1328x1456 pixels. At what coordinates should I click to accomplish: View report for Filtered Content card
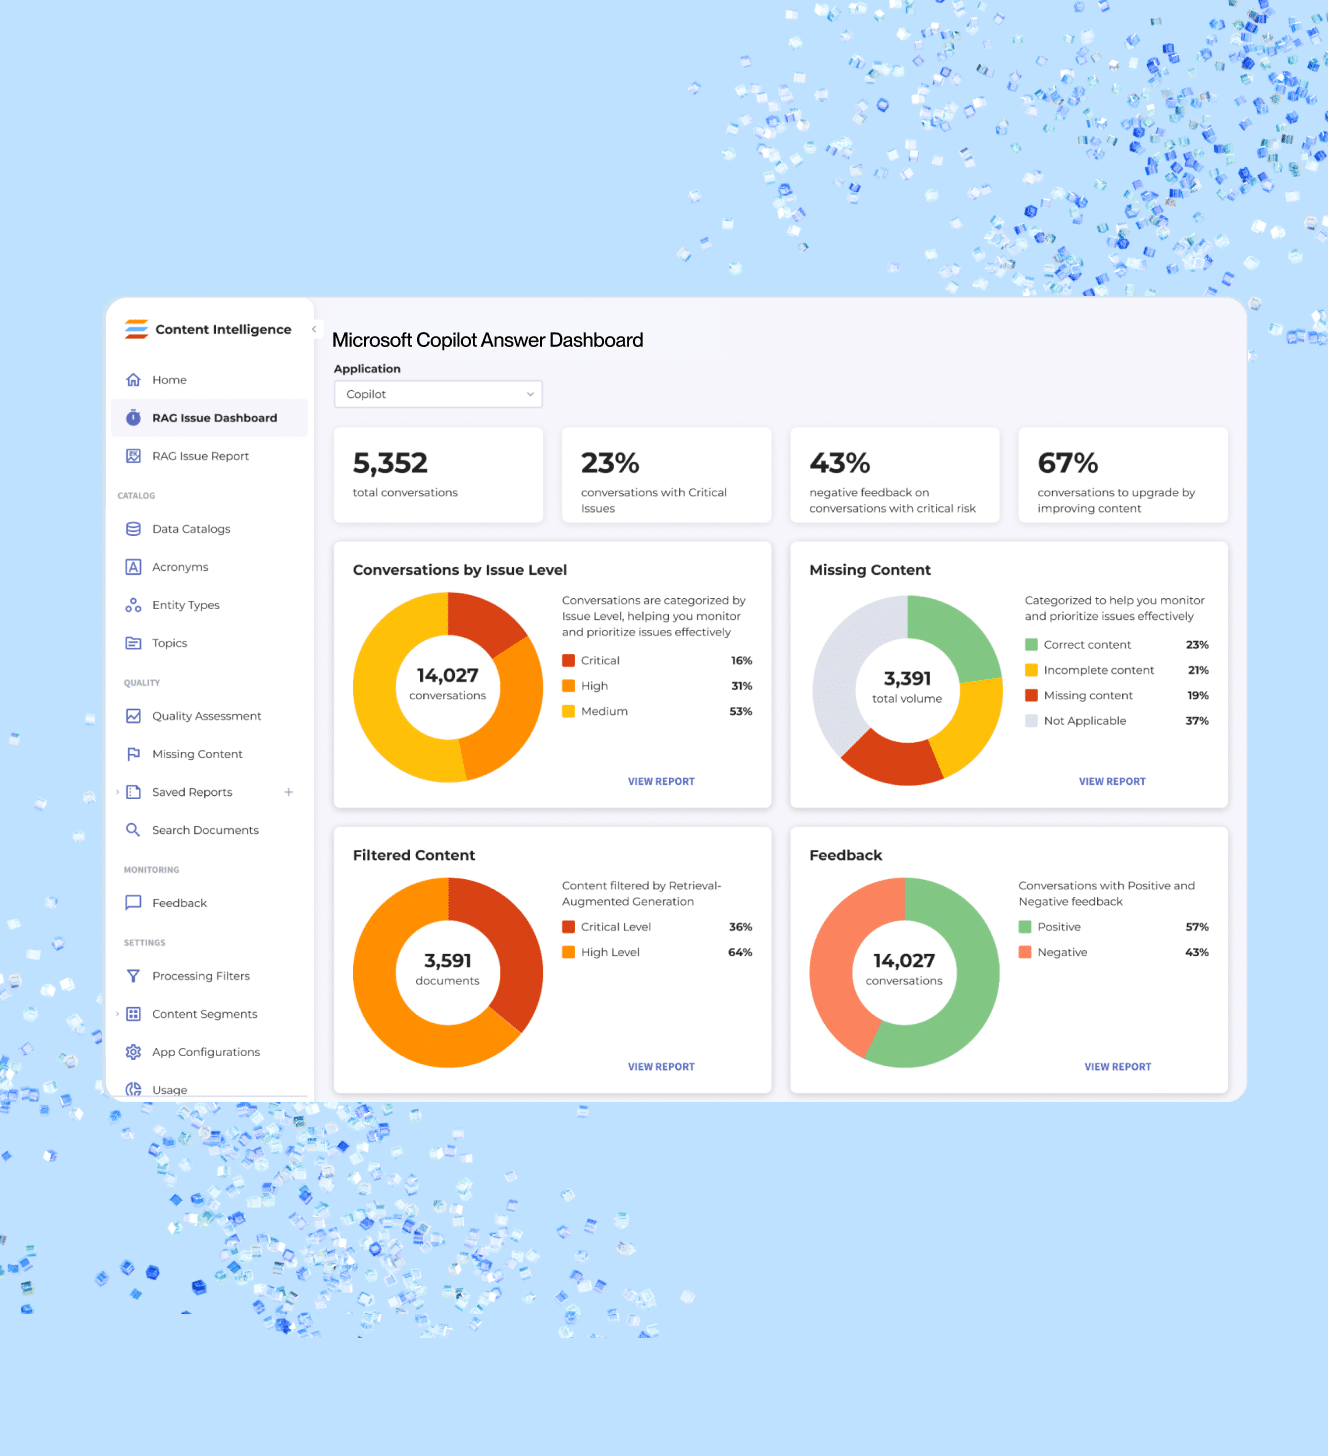pos(661,1067)
